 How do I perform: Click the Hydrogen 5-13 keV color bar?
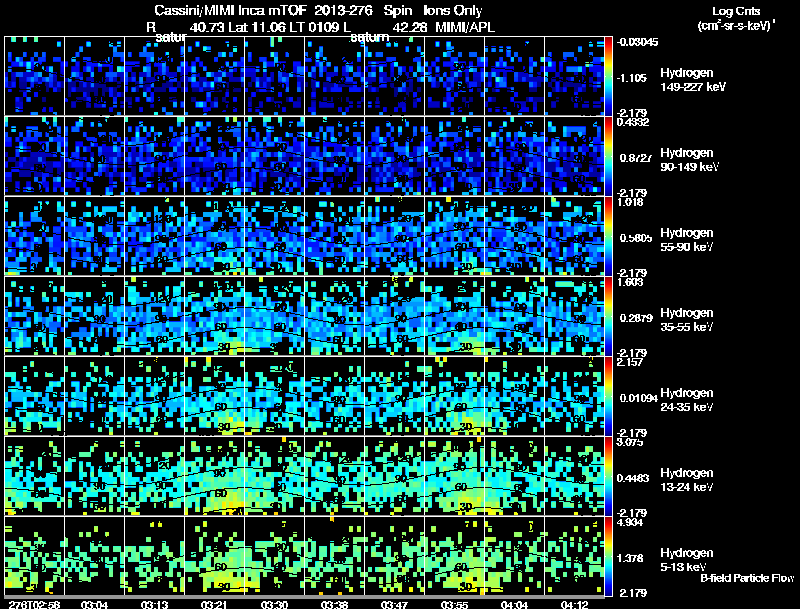tap(608, 556)
